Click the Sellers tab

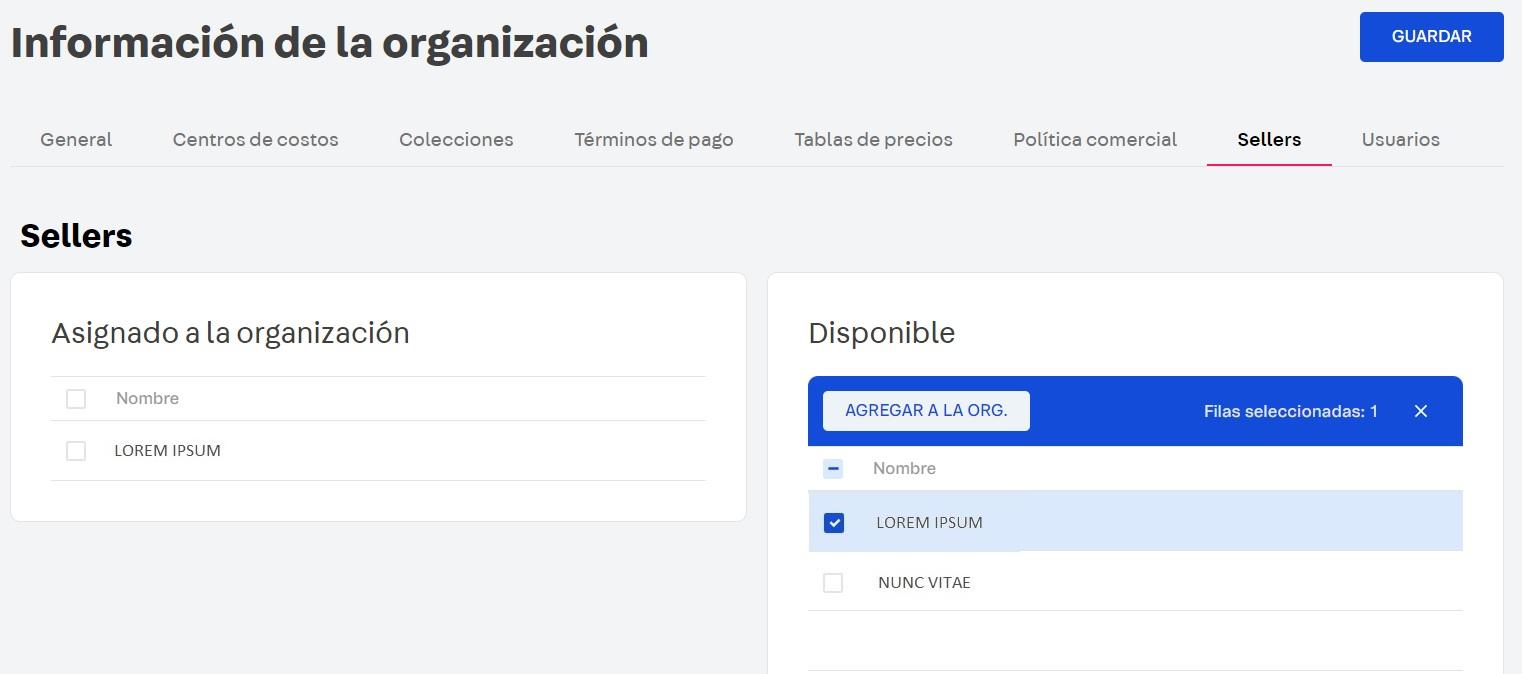click(1268, 139)
